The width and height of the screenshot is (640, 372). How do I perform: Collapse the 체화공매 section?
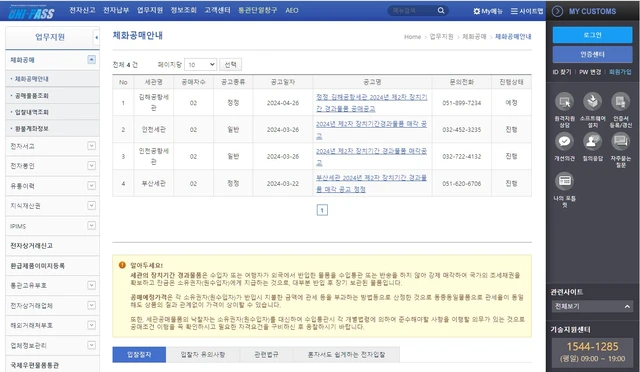(x=91, y=60)
